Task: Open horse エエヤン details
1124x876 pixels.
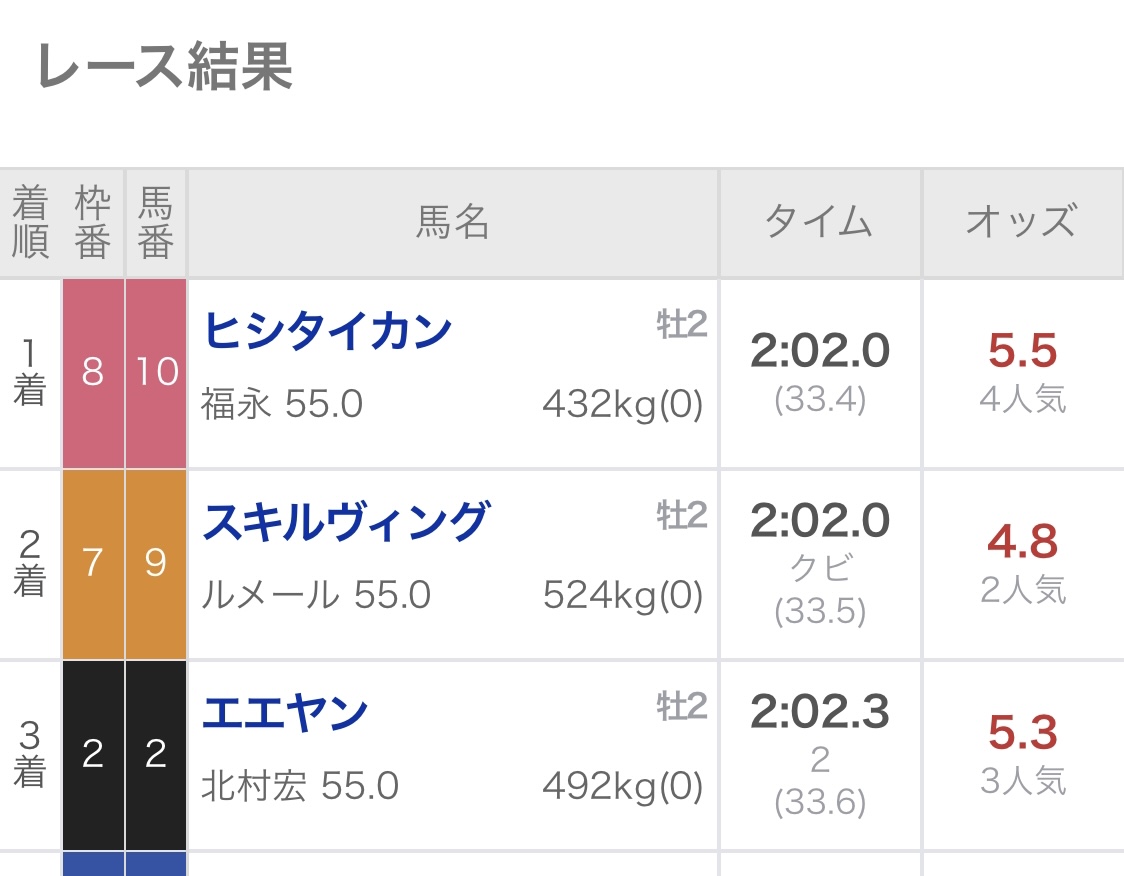Action: click(x=285, y=713)
